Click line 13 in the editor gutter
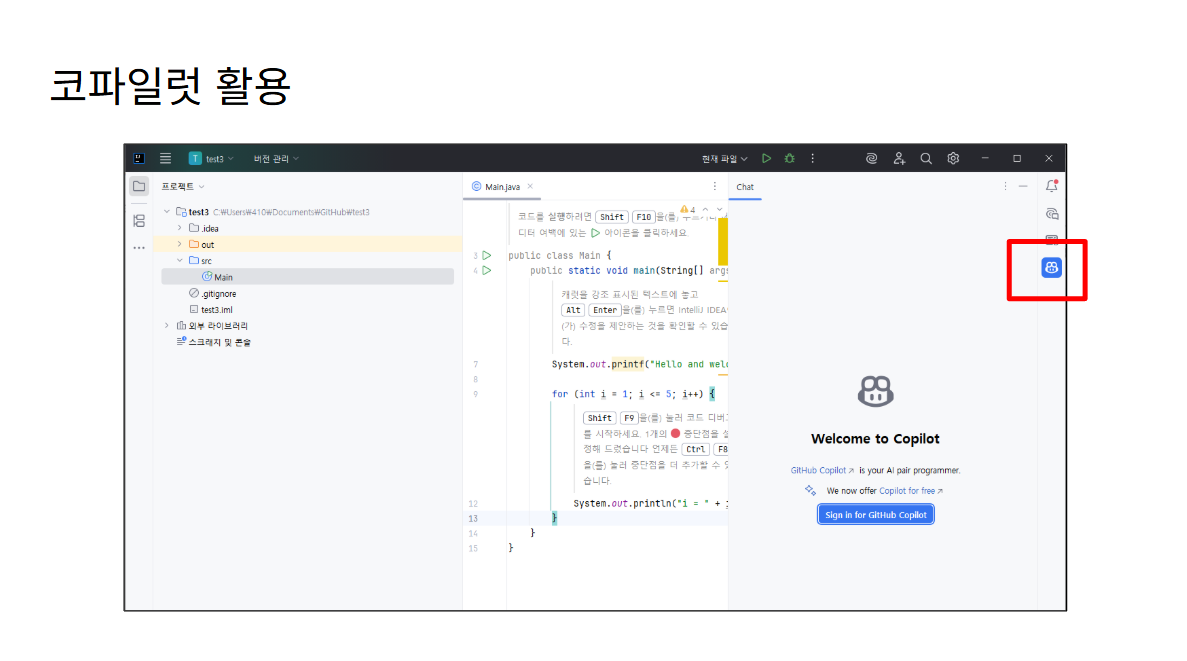 coord(473,519)
